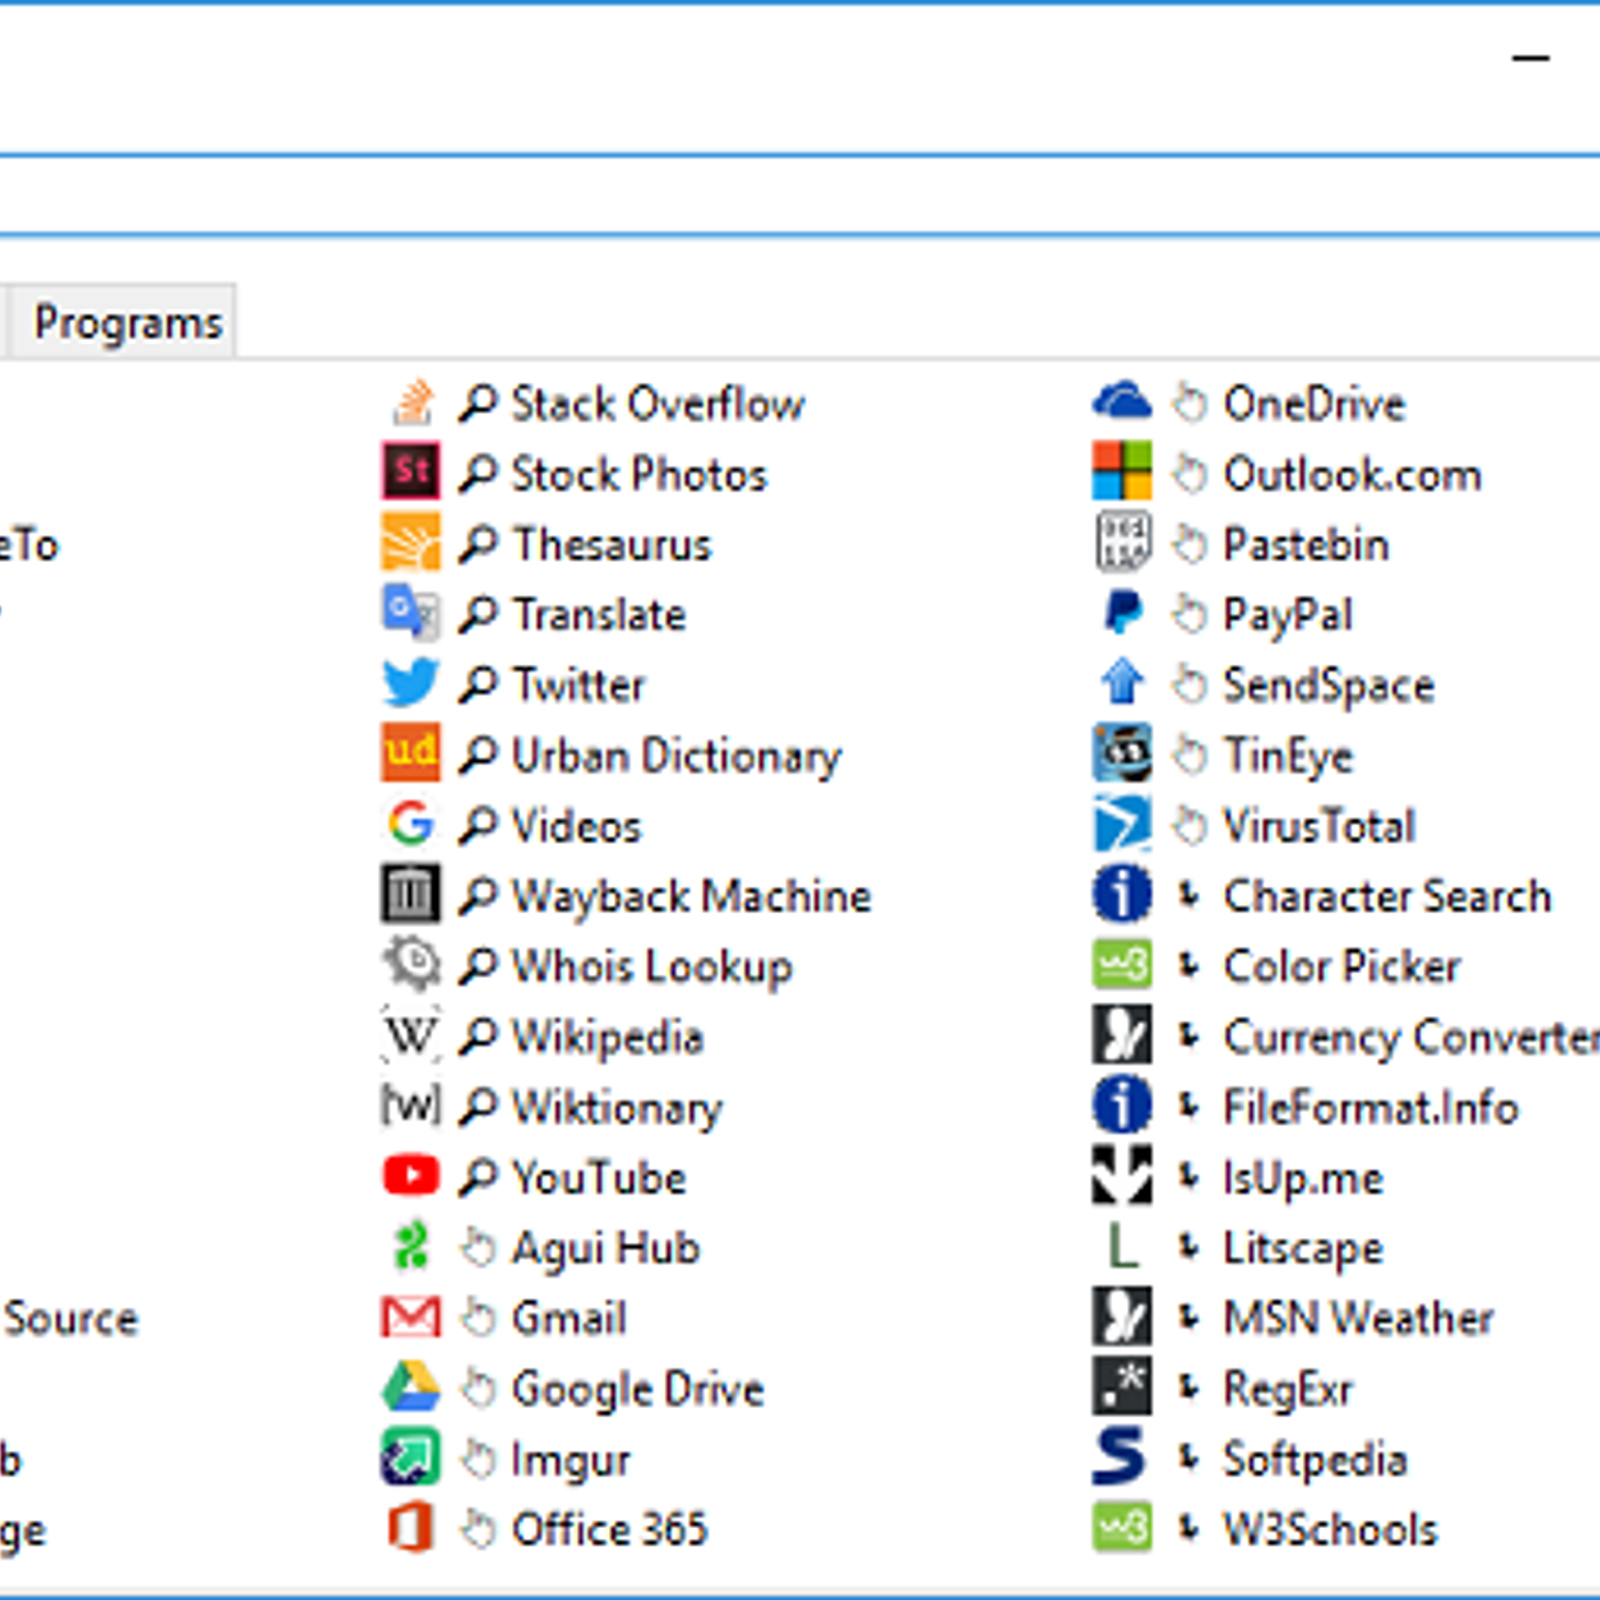Click the Google Drive triangle icon

pyautogui.click(x=411, y=1387)
